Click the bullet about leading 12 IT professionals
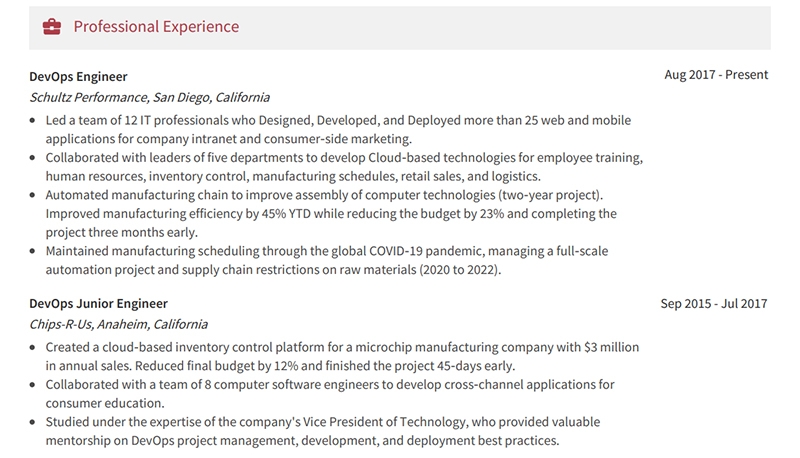 point(338,130)
